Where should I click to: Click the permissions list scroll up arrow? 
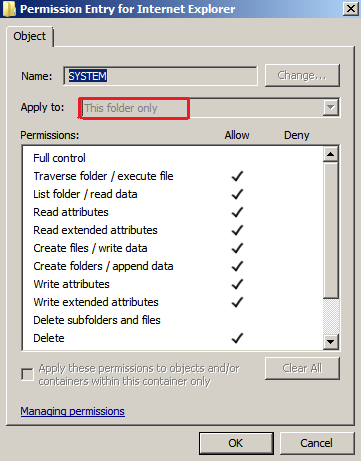point(331,154)
